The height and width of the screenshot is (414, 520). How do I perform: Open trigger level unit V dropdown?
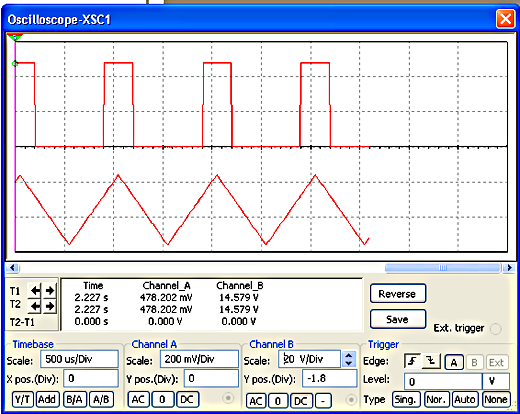coord(496,381)
